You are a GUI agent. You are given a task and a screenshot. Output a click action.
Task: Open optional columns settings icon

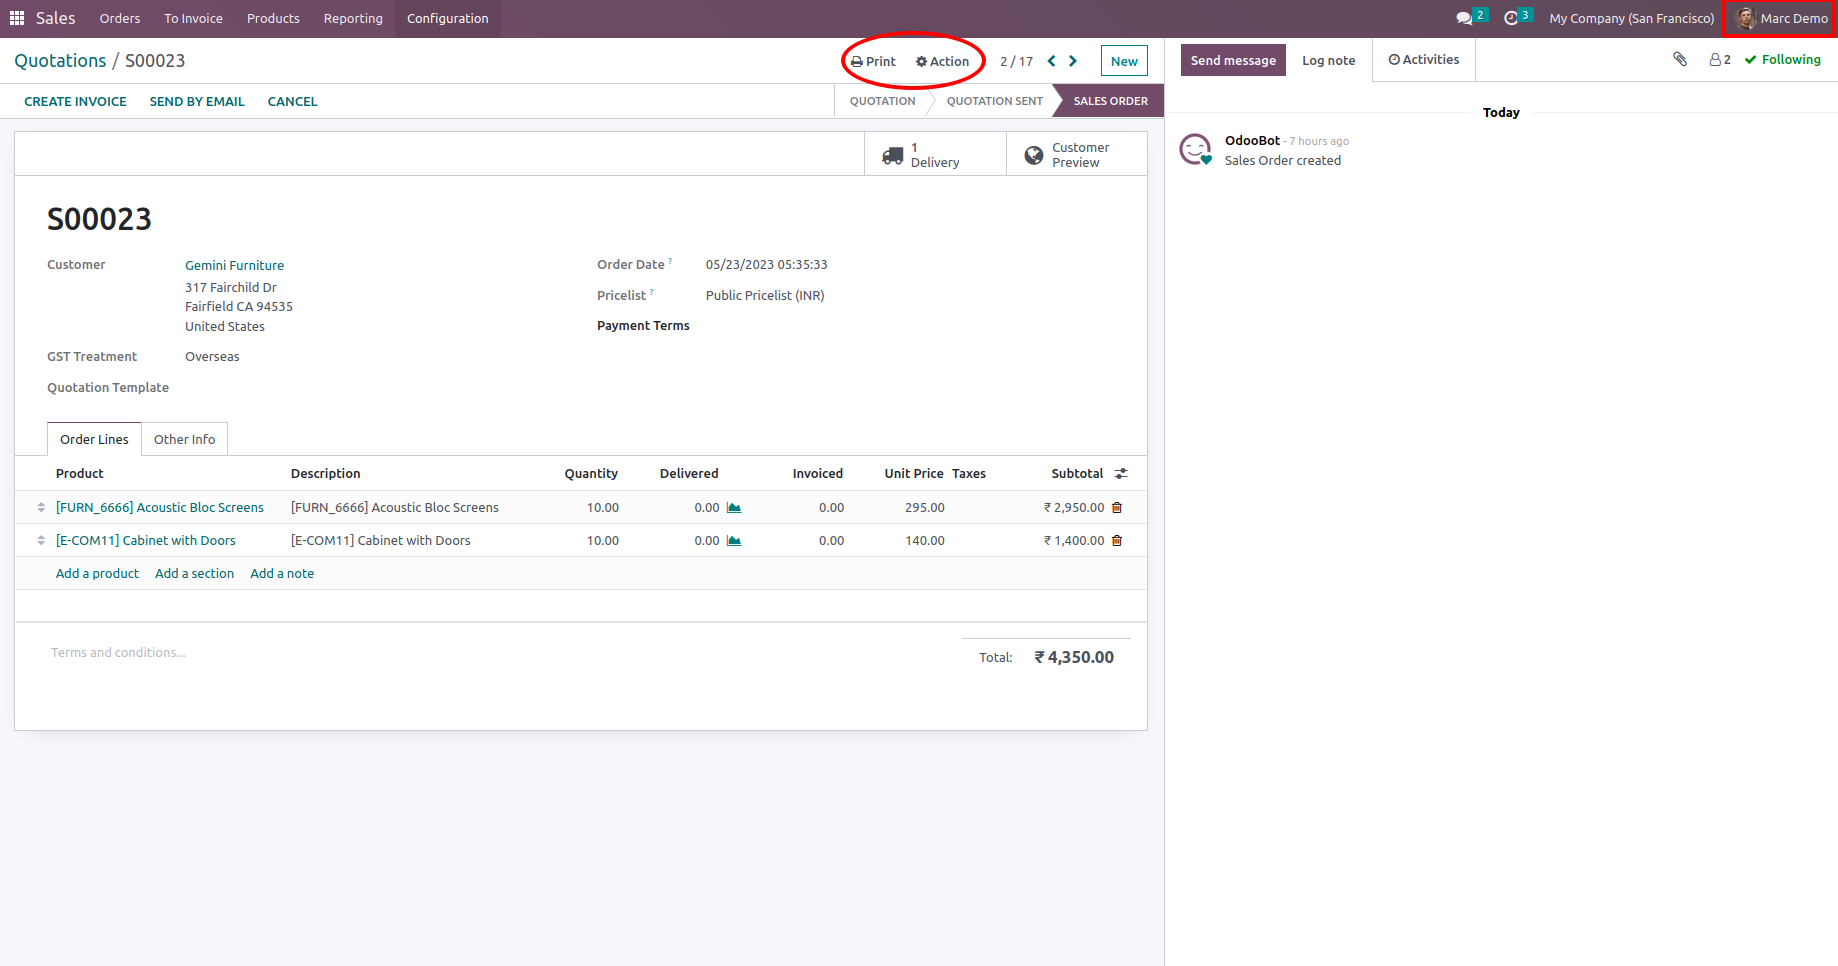pyautogui.click(x=1121, y=474)
